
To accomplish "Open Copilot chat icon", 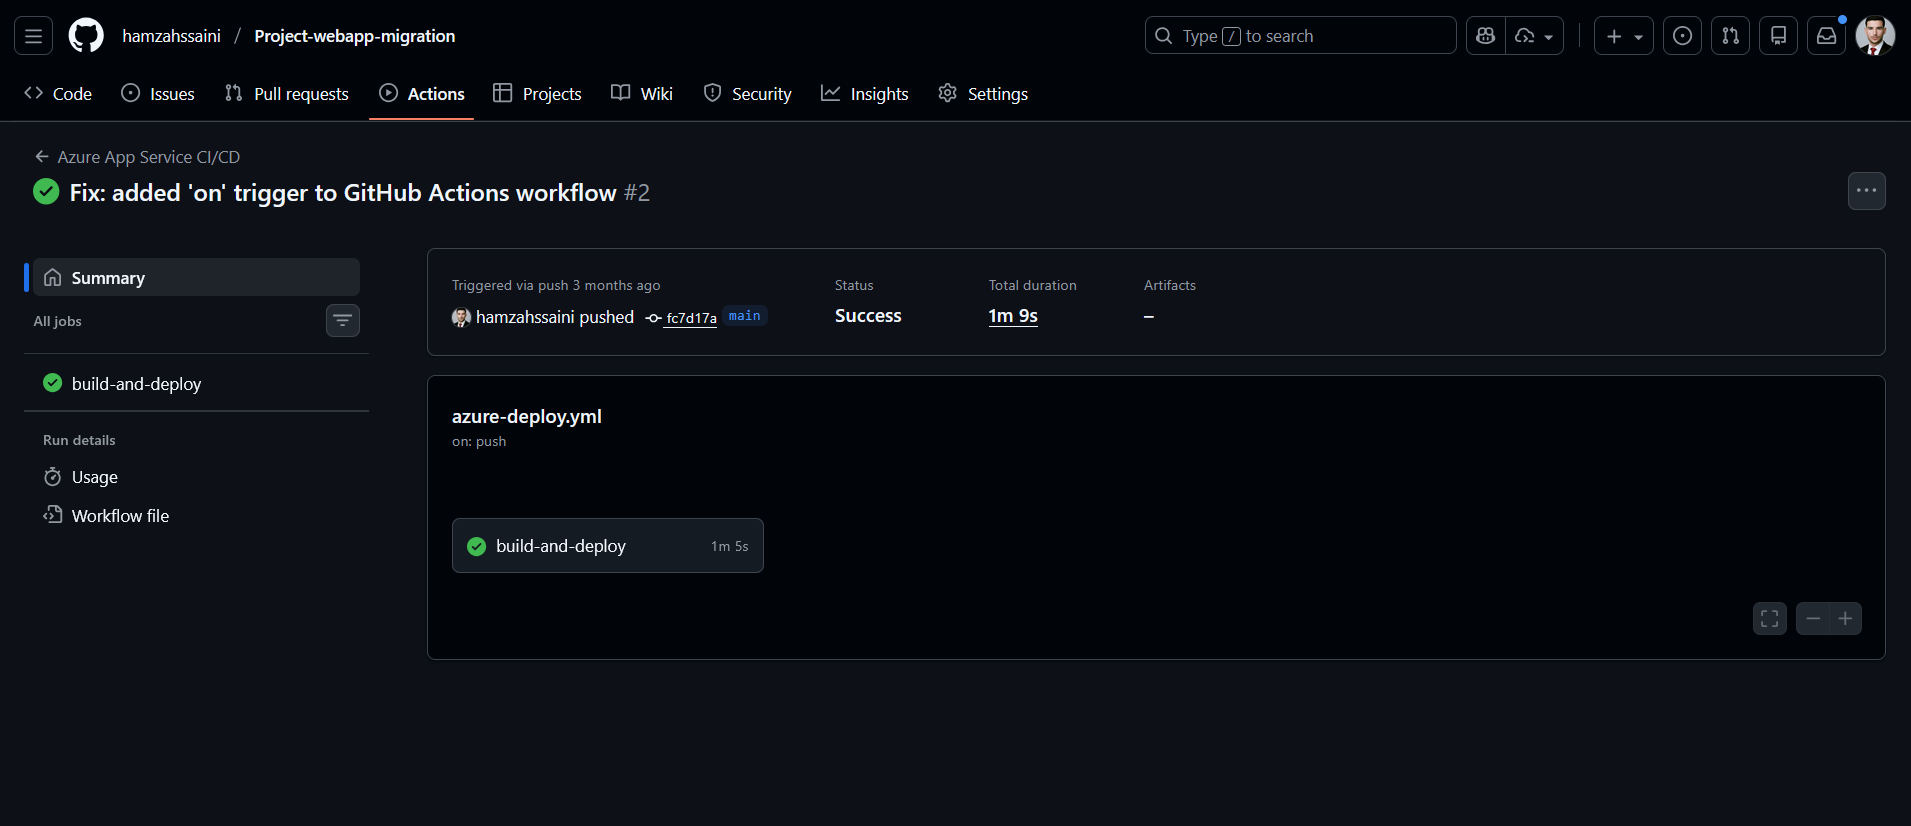I will 1486,36.
